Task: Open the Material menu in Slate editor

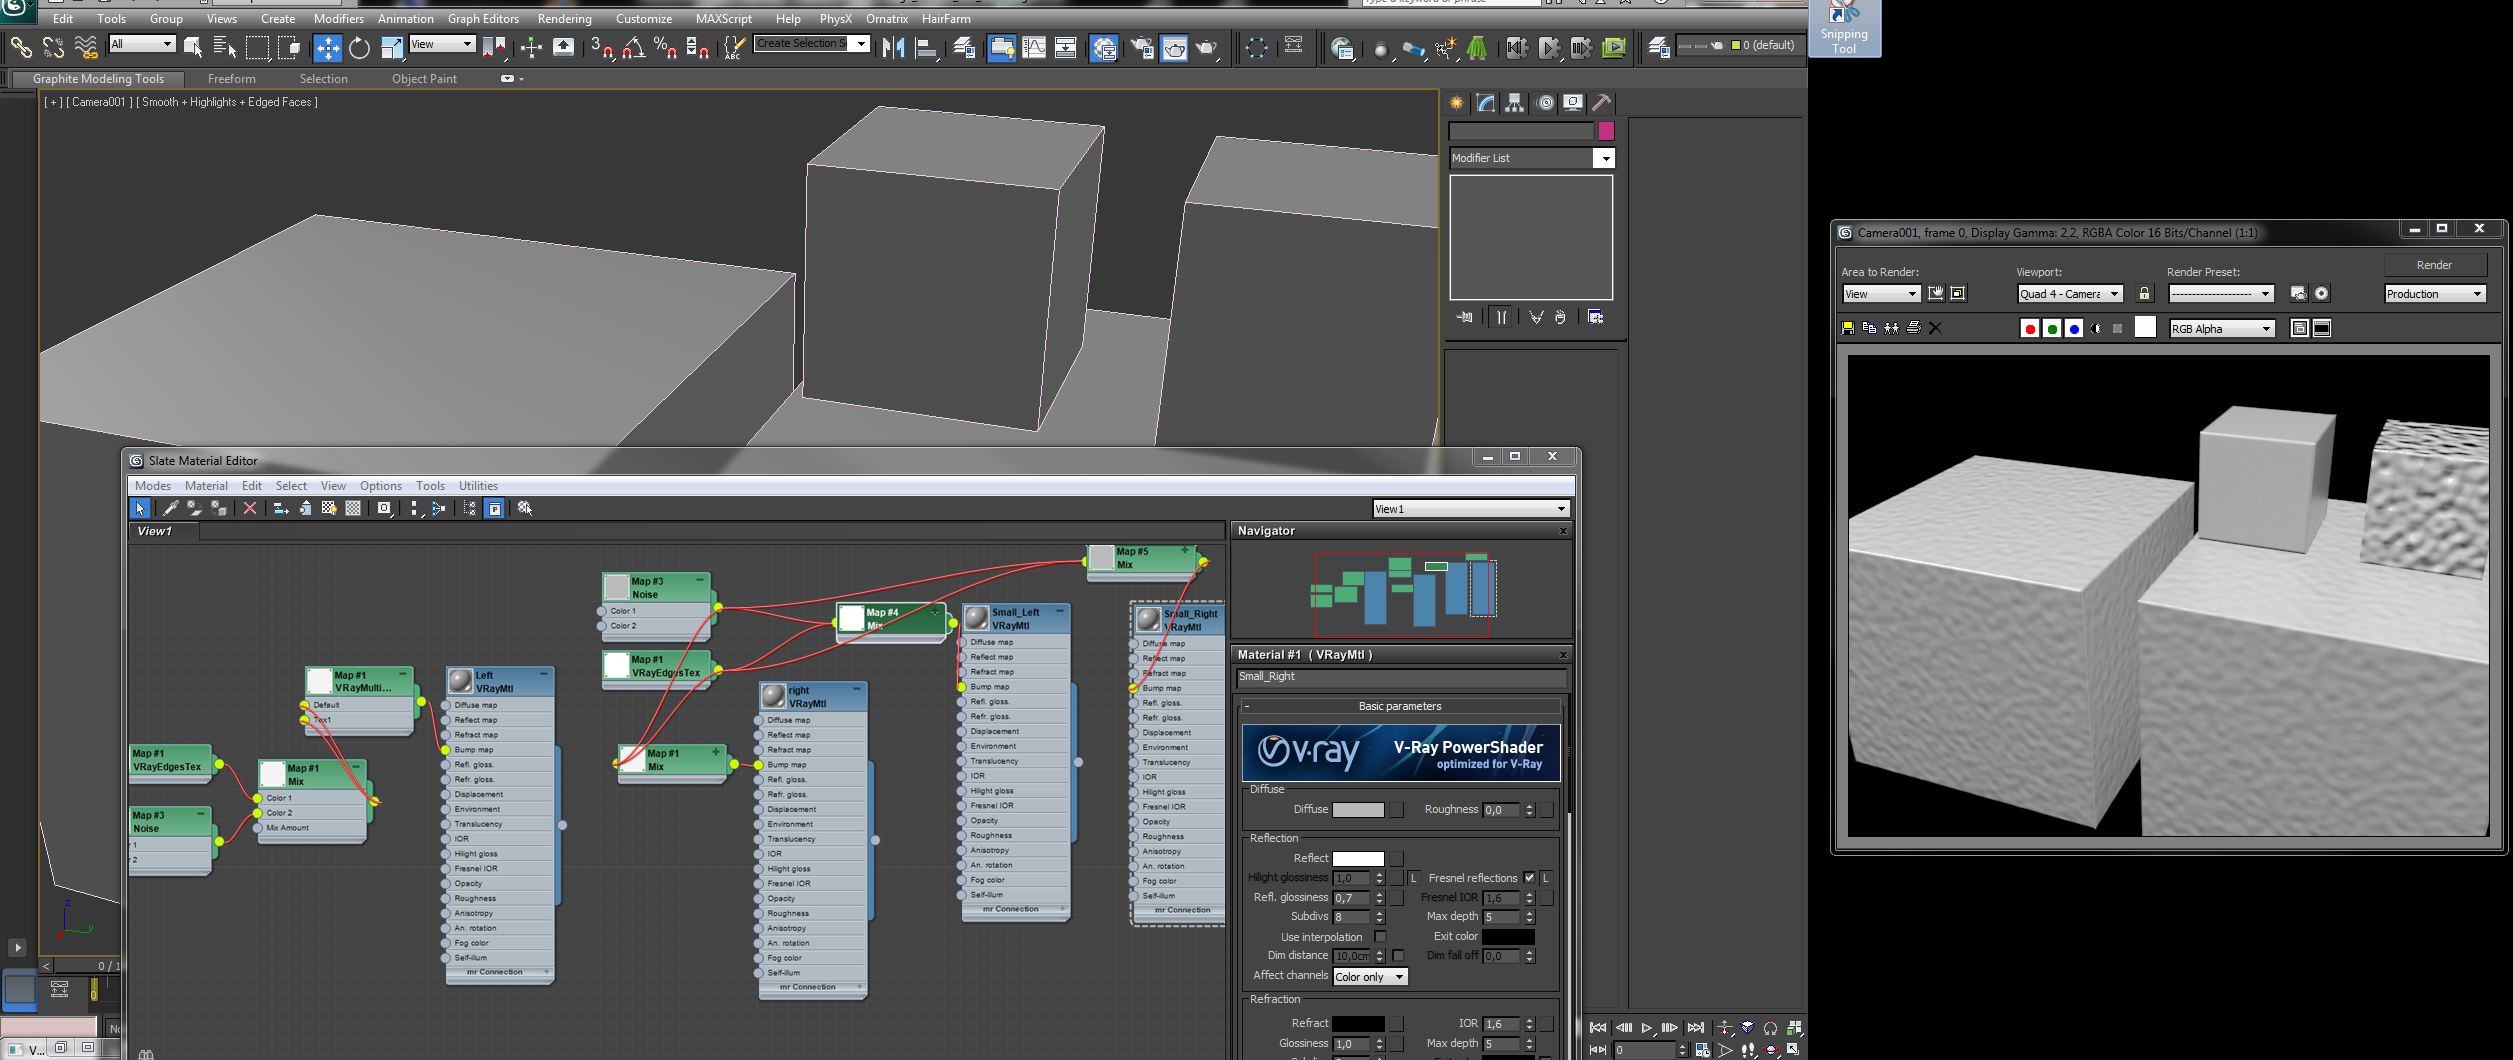Action: (x=206, y=486)
